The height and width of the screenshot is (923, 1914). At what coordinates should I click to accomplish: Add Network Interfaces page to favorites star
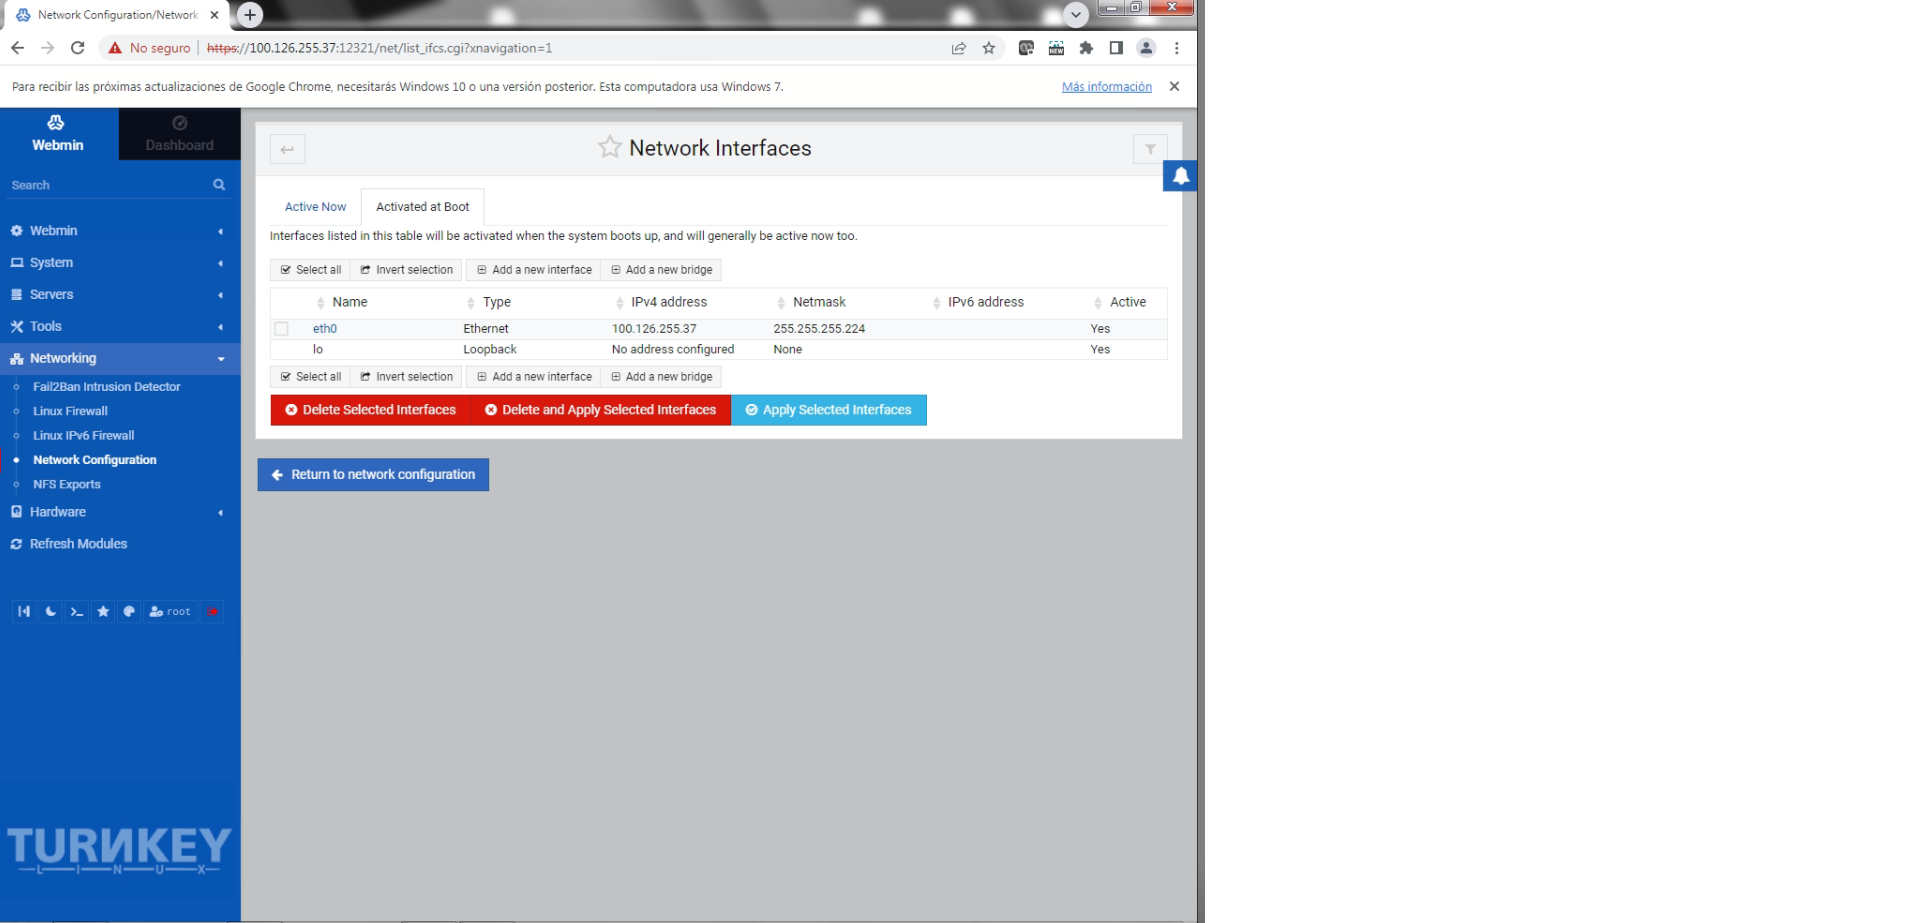[x=609, y=148]
